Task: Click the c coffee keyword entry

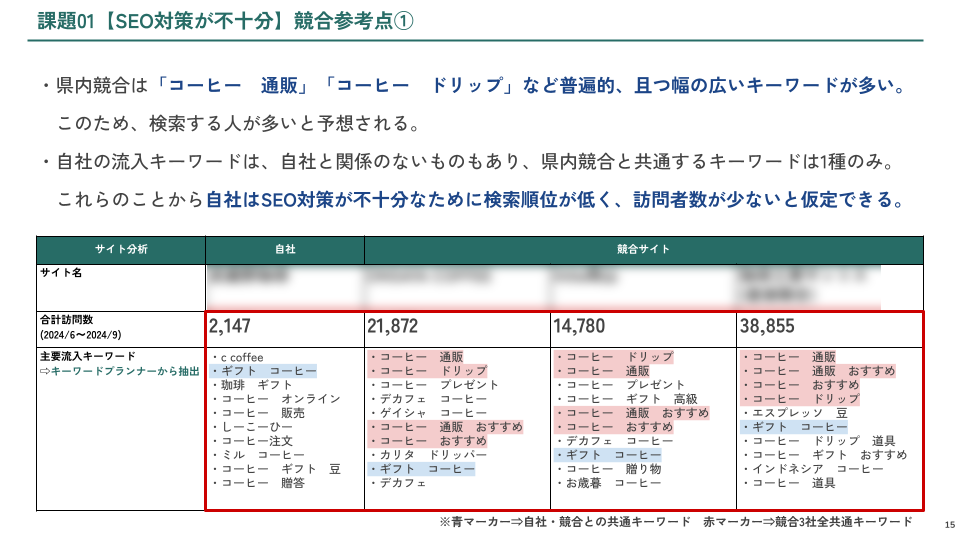Action: pyautogui.click(x=241, y=357)
